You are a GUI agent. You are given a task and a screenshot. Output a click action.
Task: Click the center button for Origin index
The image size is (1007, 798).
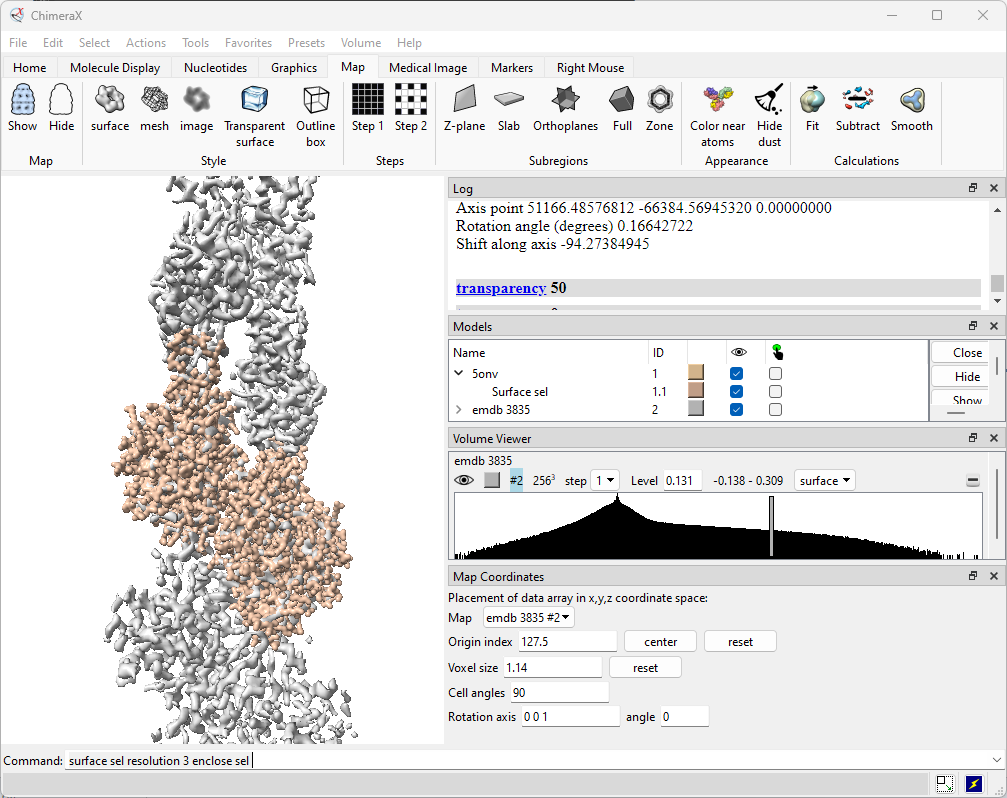coord(660,642)
